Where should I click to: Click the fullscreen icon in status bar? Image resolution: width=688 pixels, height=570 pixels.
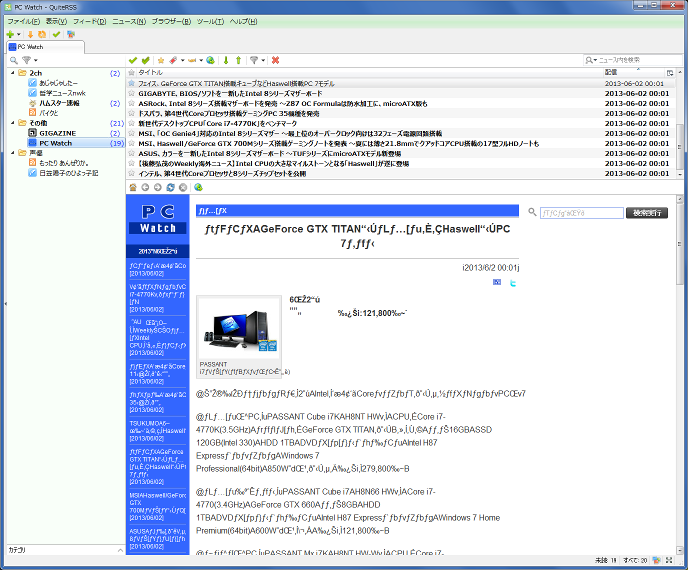point(669,560)
